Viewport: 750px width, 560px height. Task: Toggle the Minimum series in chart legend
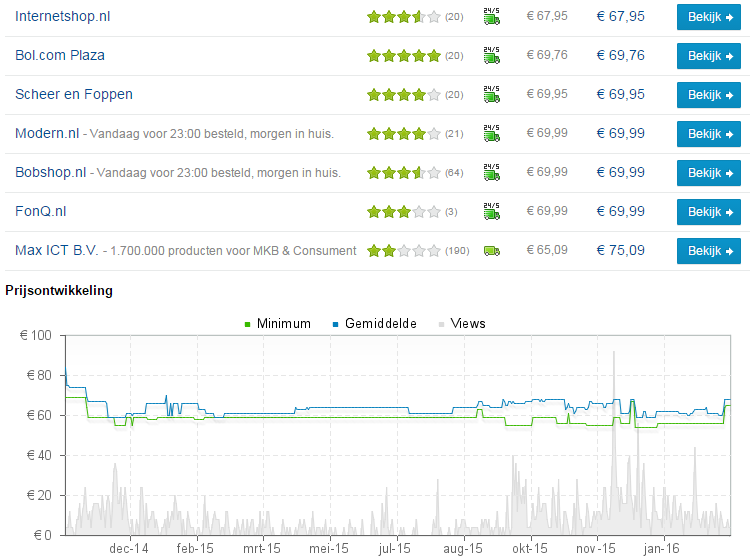[277, 324]
